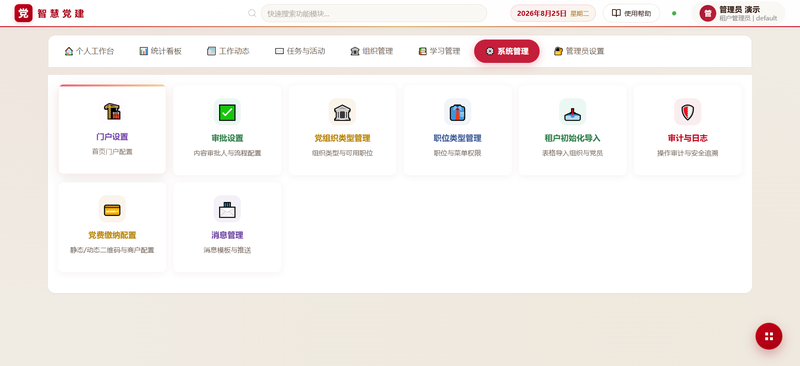Click the 职位与菜单权限 description
Viewport: 800px width, 366px height.
(458, 153)
